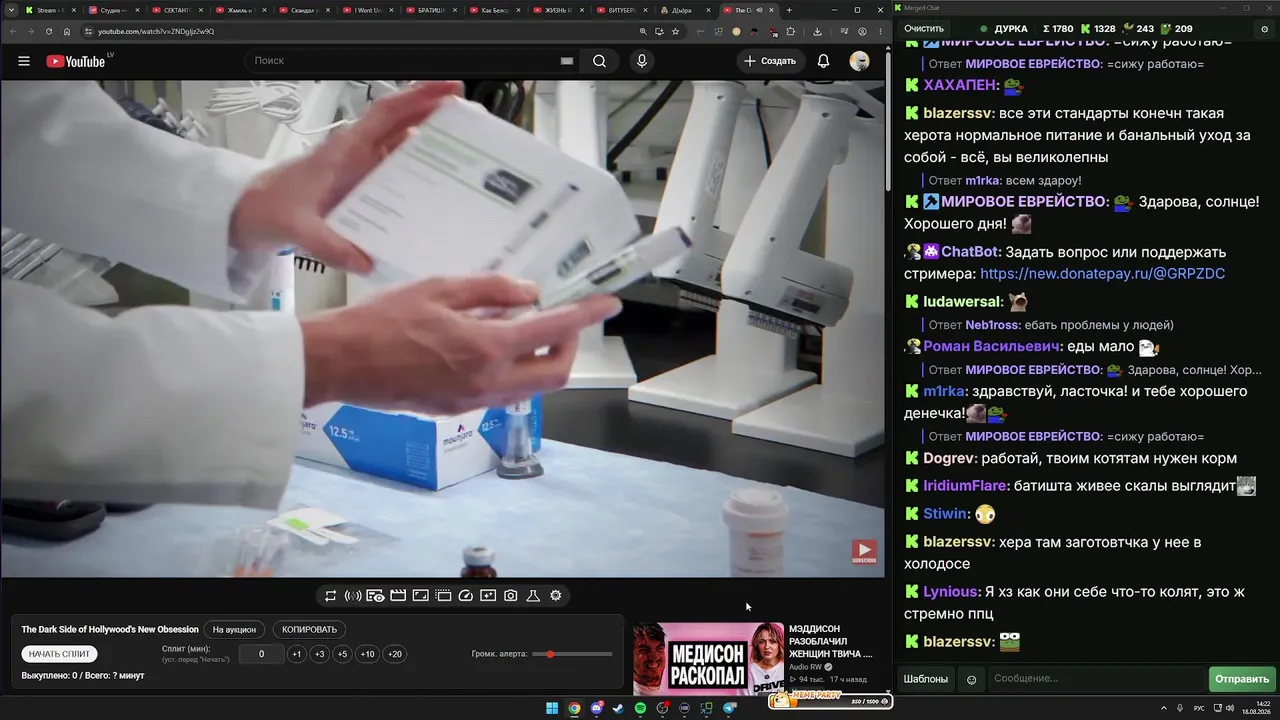Focus the split minutes input field
The width and height of the screenshot is (1280, 720).
click(262, 654)
